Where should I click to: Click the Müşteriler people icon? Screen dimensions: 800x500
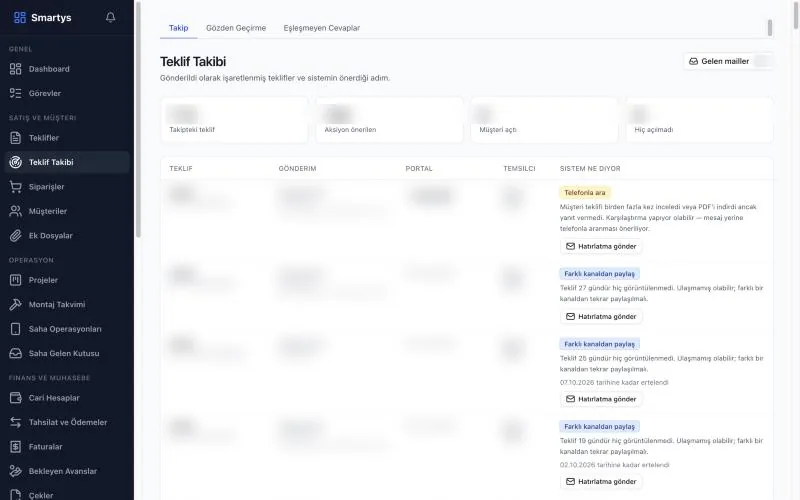pyautogui.click(x=15, y=211)
